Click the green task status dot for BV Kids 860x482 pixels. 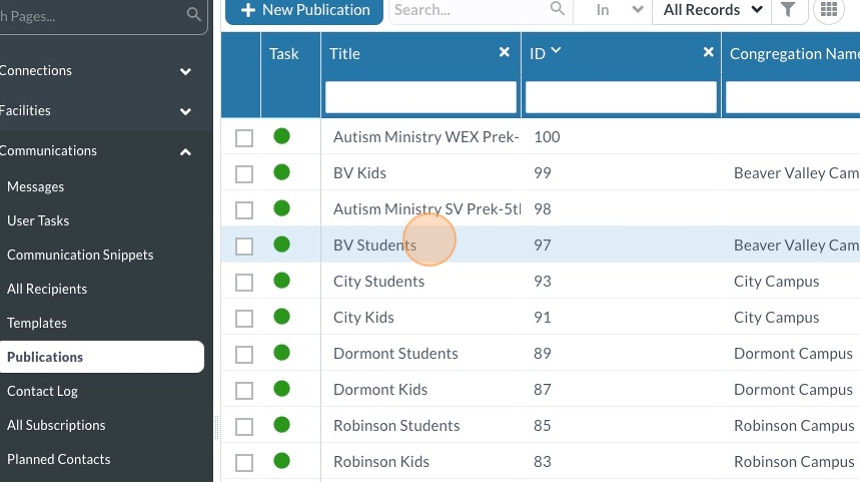pos(282,172)
